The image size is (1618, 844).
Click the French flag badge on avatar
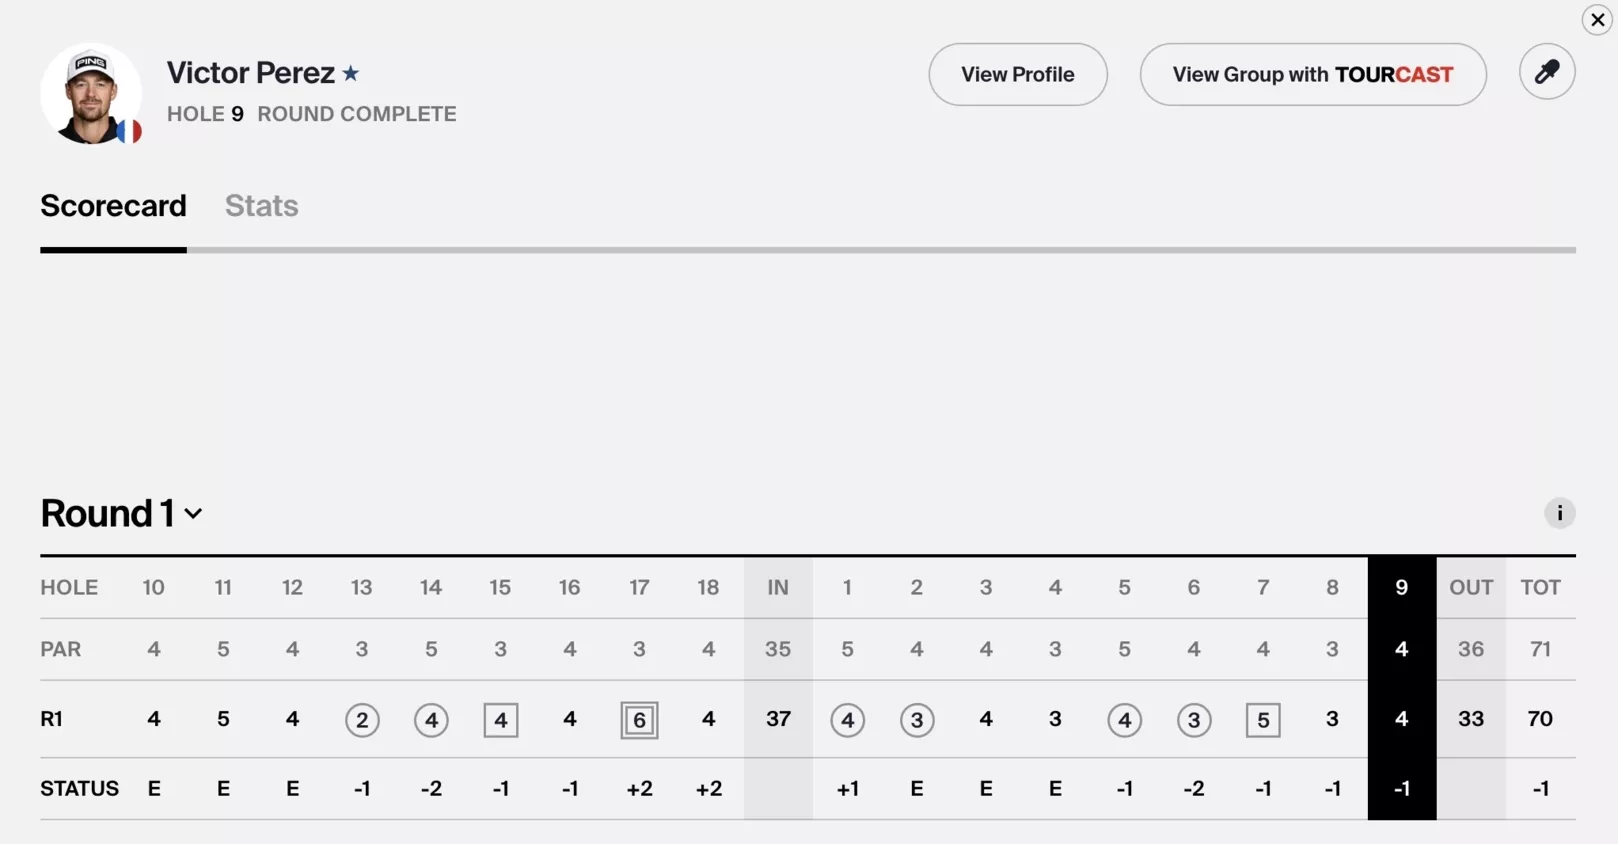(x=129, y=131)
